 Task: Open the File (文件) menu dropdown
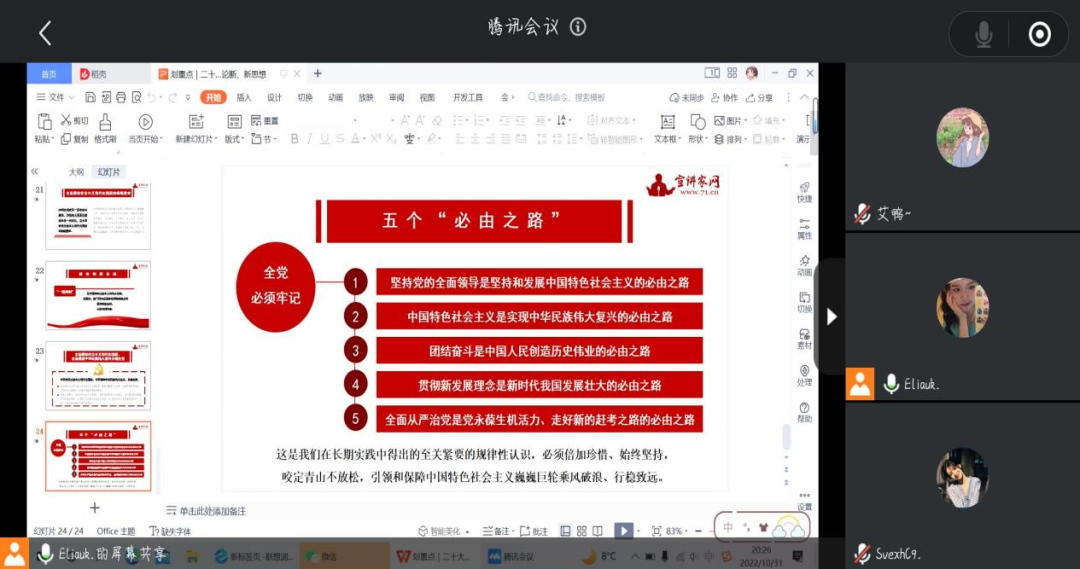click(56, 97)
